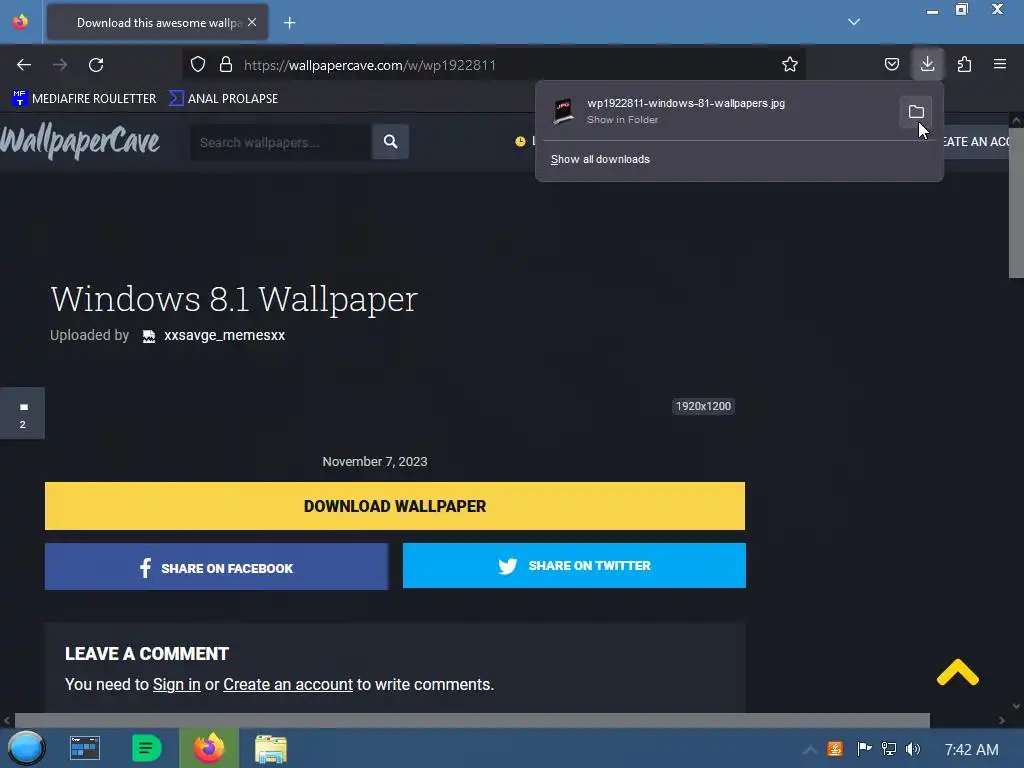Click the DOWNLOAD WALLPAPER button
Viewport: 1024px width, 768px height.
pyautogui.click(x=395, y=506)
